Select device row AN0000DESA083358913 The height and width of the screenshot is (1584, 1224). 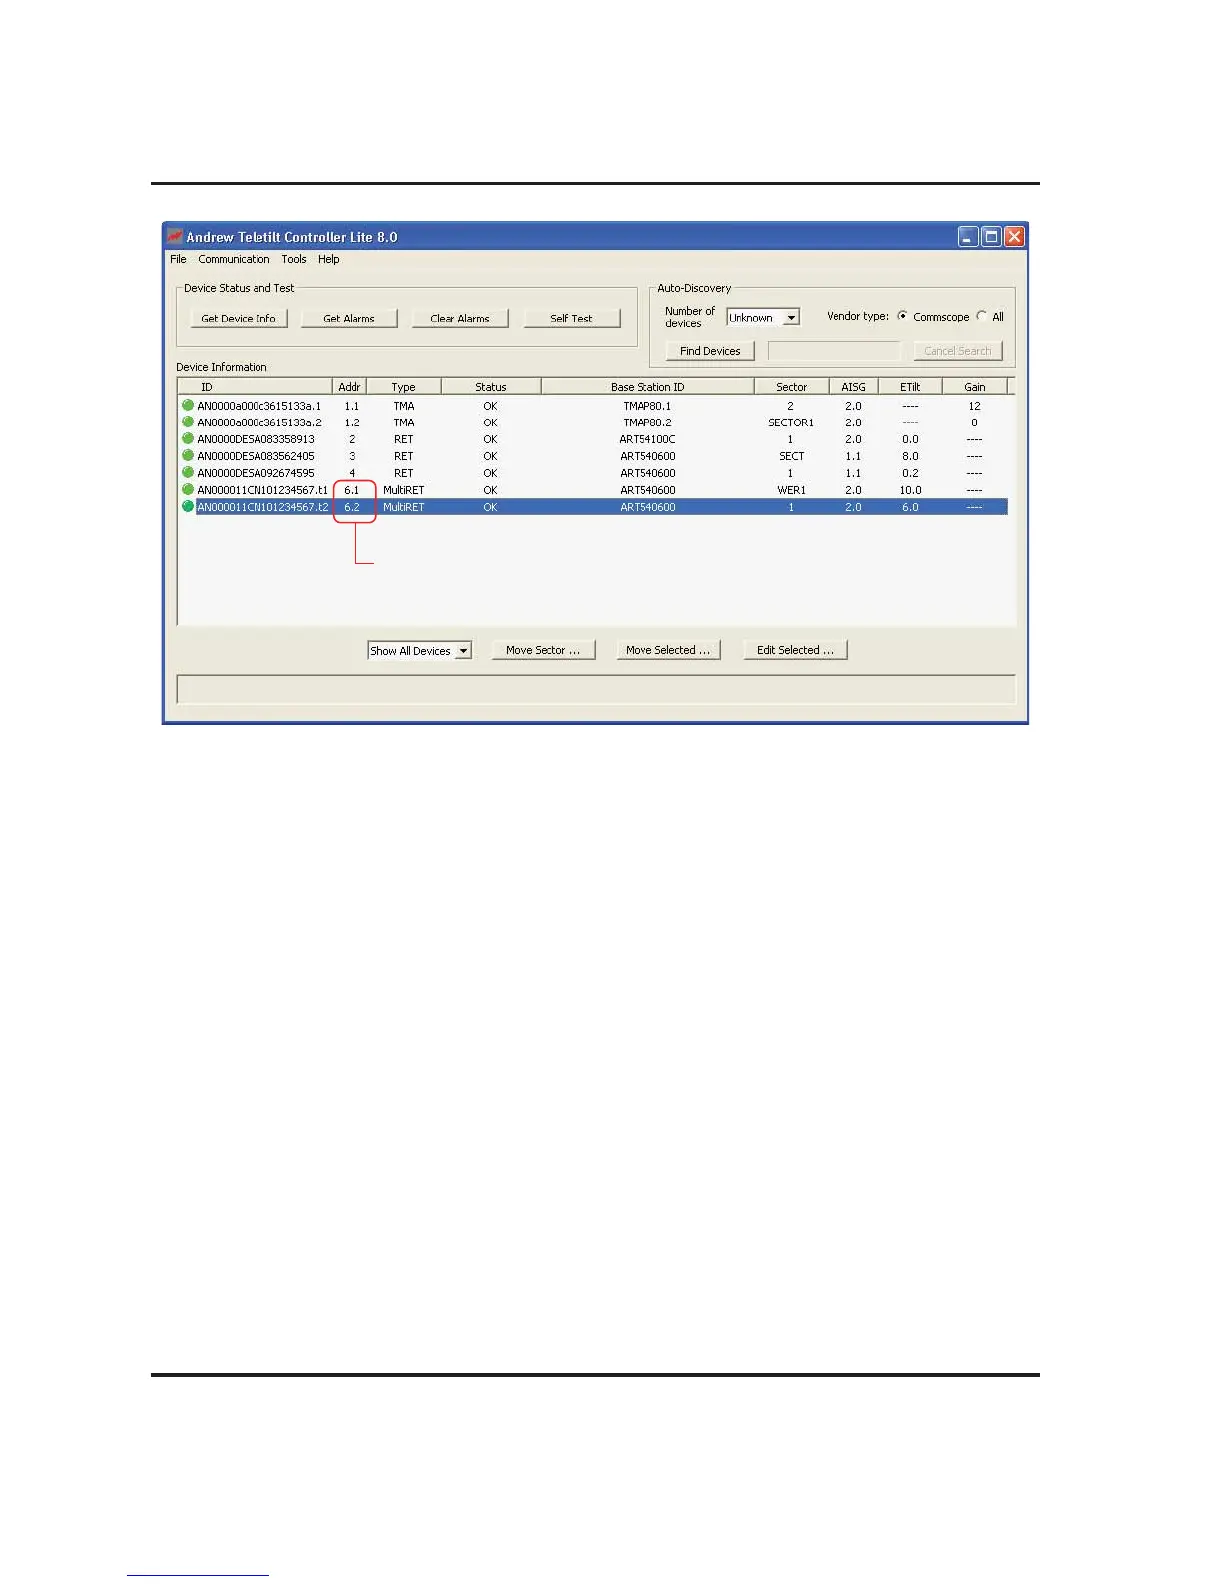[x=593, y=439]
